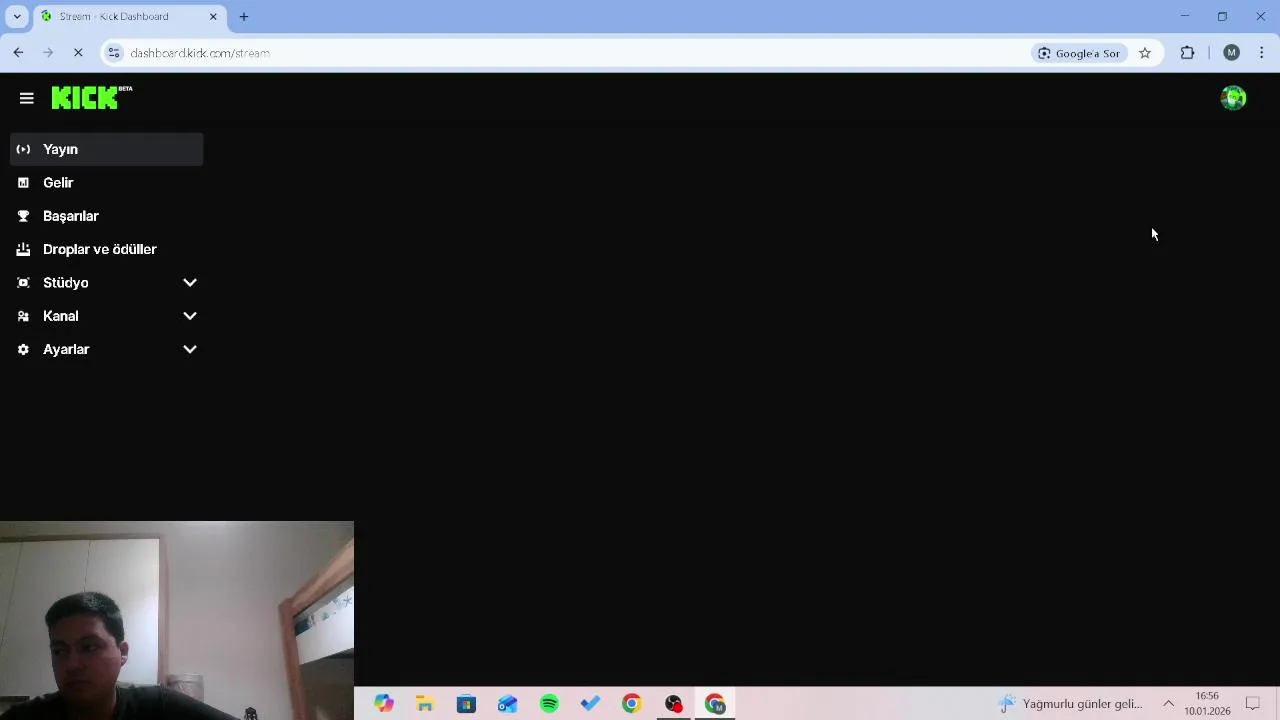
Task: Click the Stüdyo camera icon
Action: point(23,283)
